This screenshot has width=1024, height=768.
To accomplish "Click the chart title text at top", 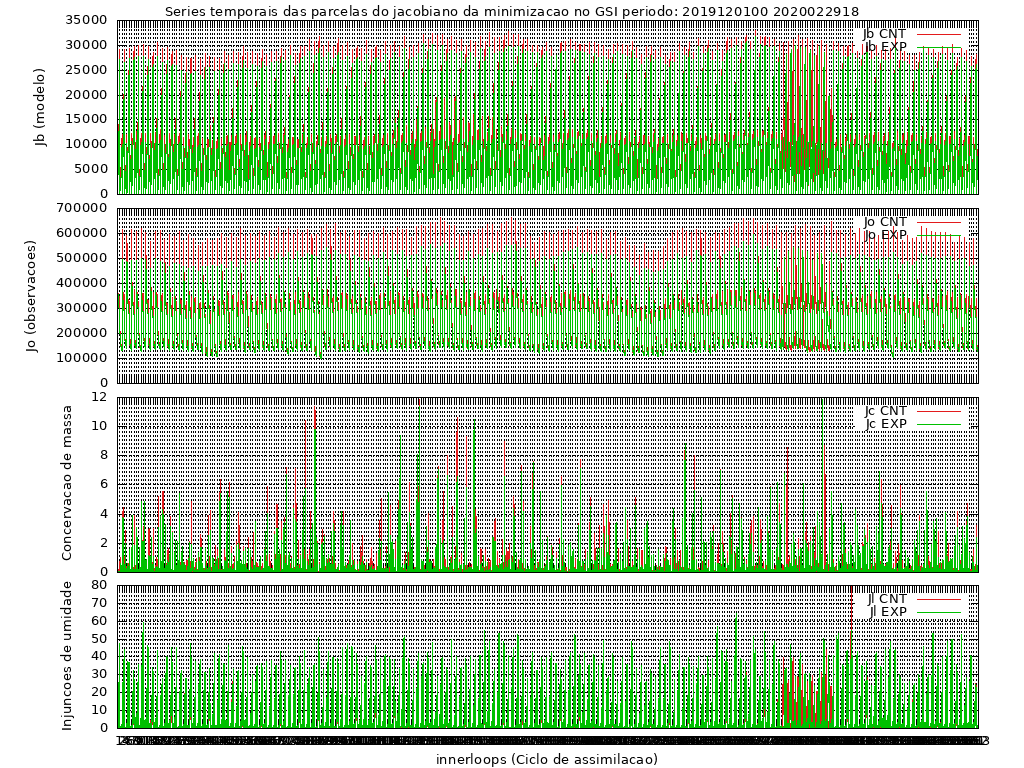I will coord(511,11).
